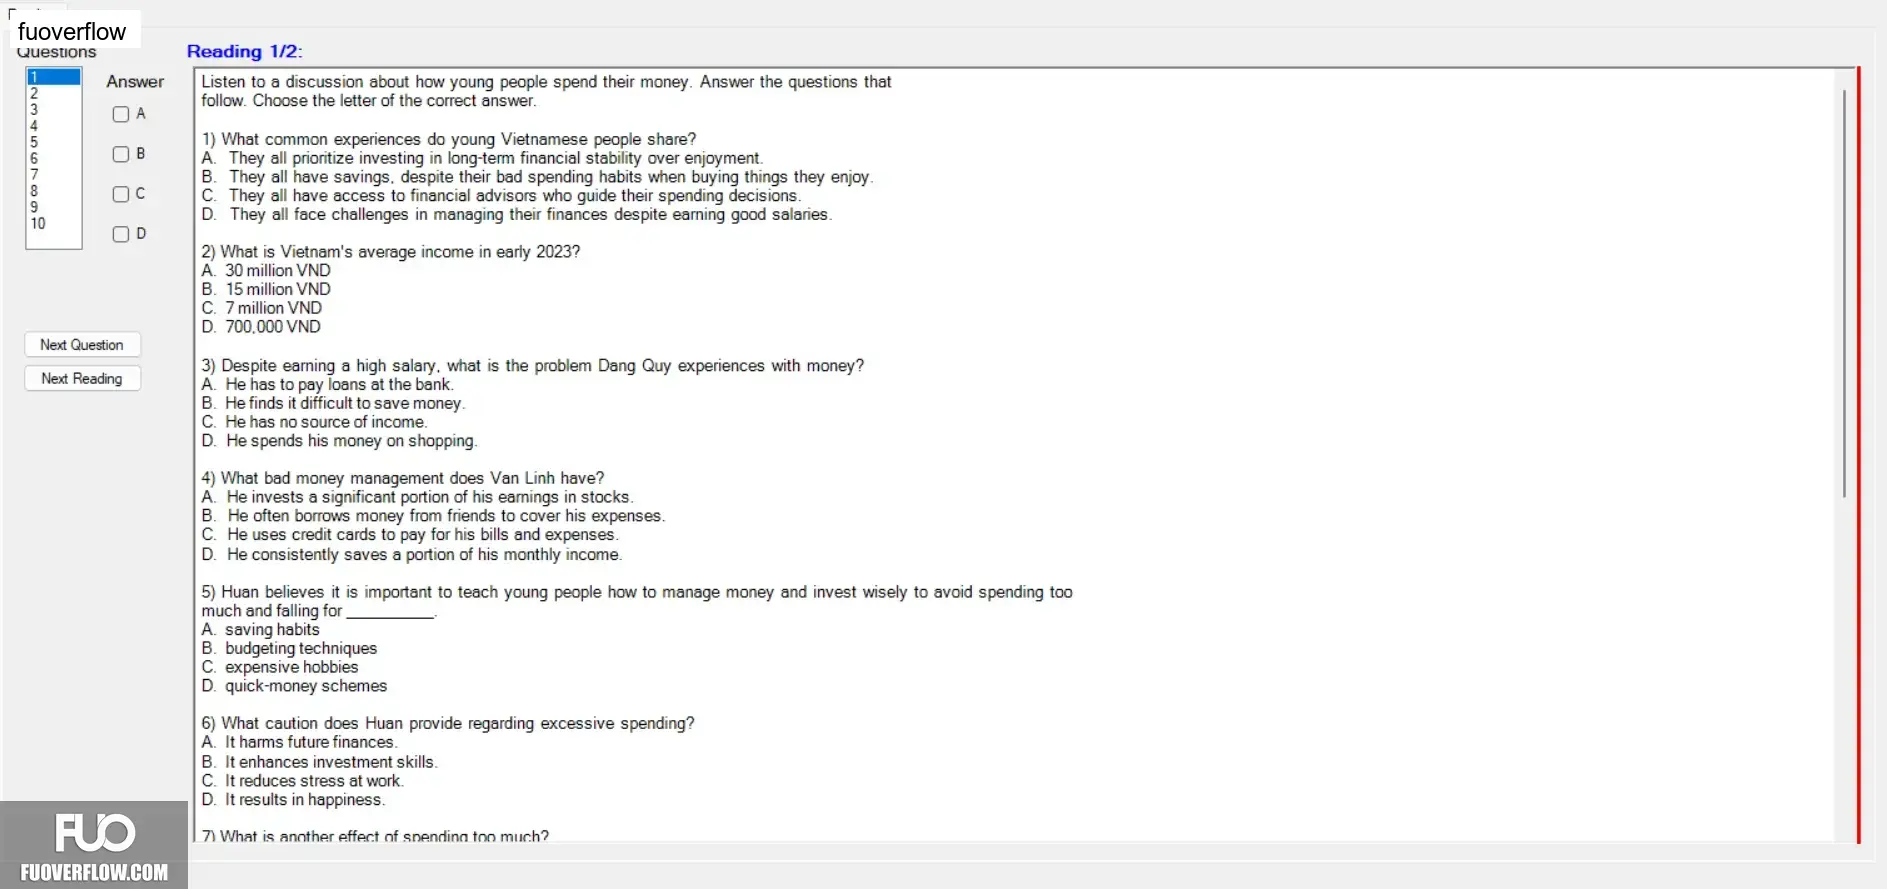Click the fuoverflow title label
The image size is (1887, 889).
[73, 31]
